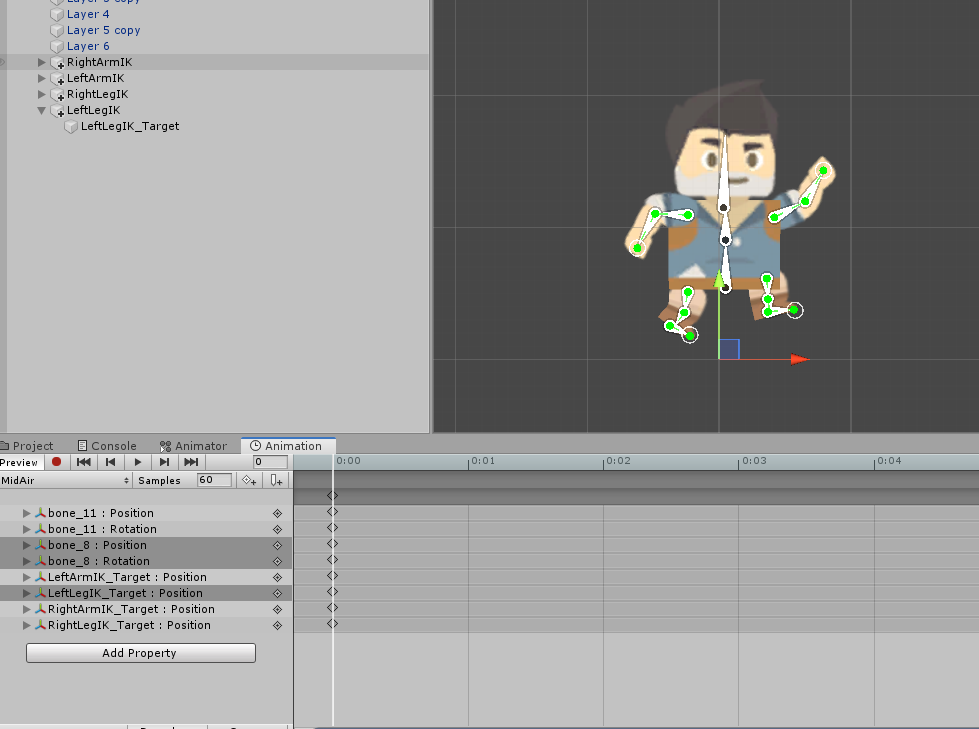
Task: Switch to the Animator tab
Action: tap(193, 446)
